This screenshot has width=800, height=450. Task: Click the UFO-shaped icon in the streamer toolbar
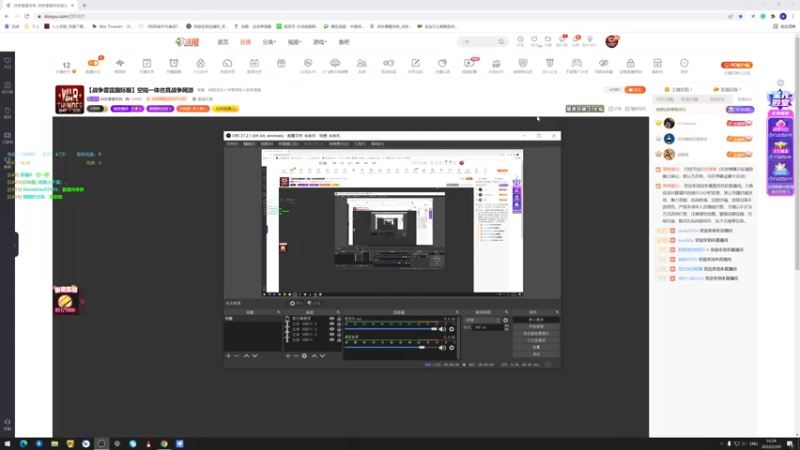point(335,63)
